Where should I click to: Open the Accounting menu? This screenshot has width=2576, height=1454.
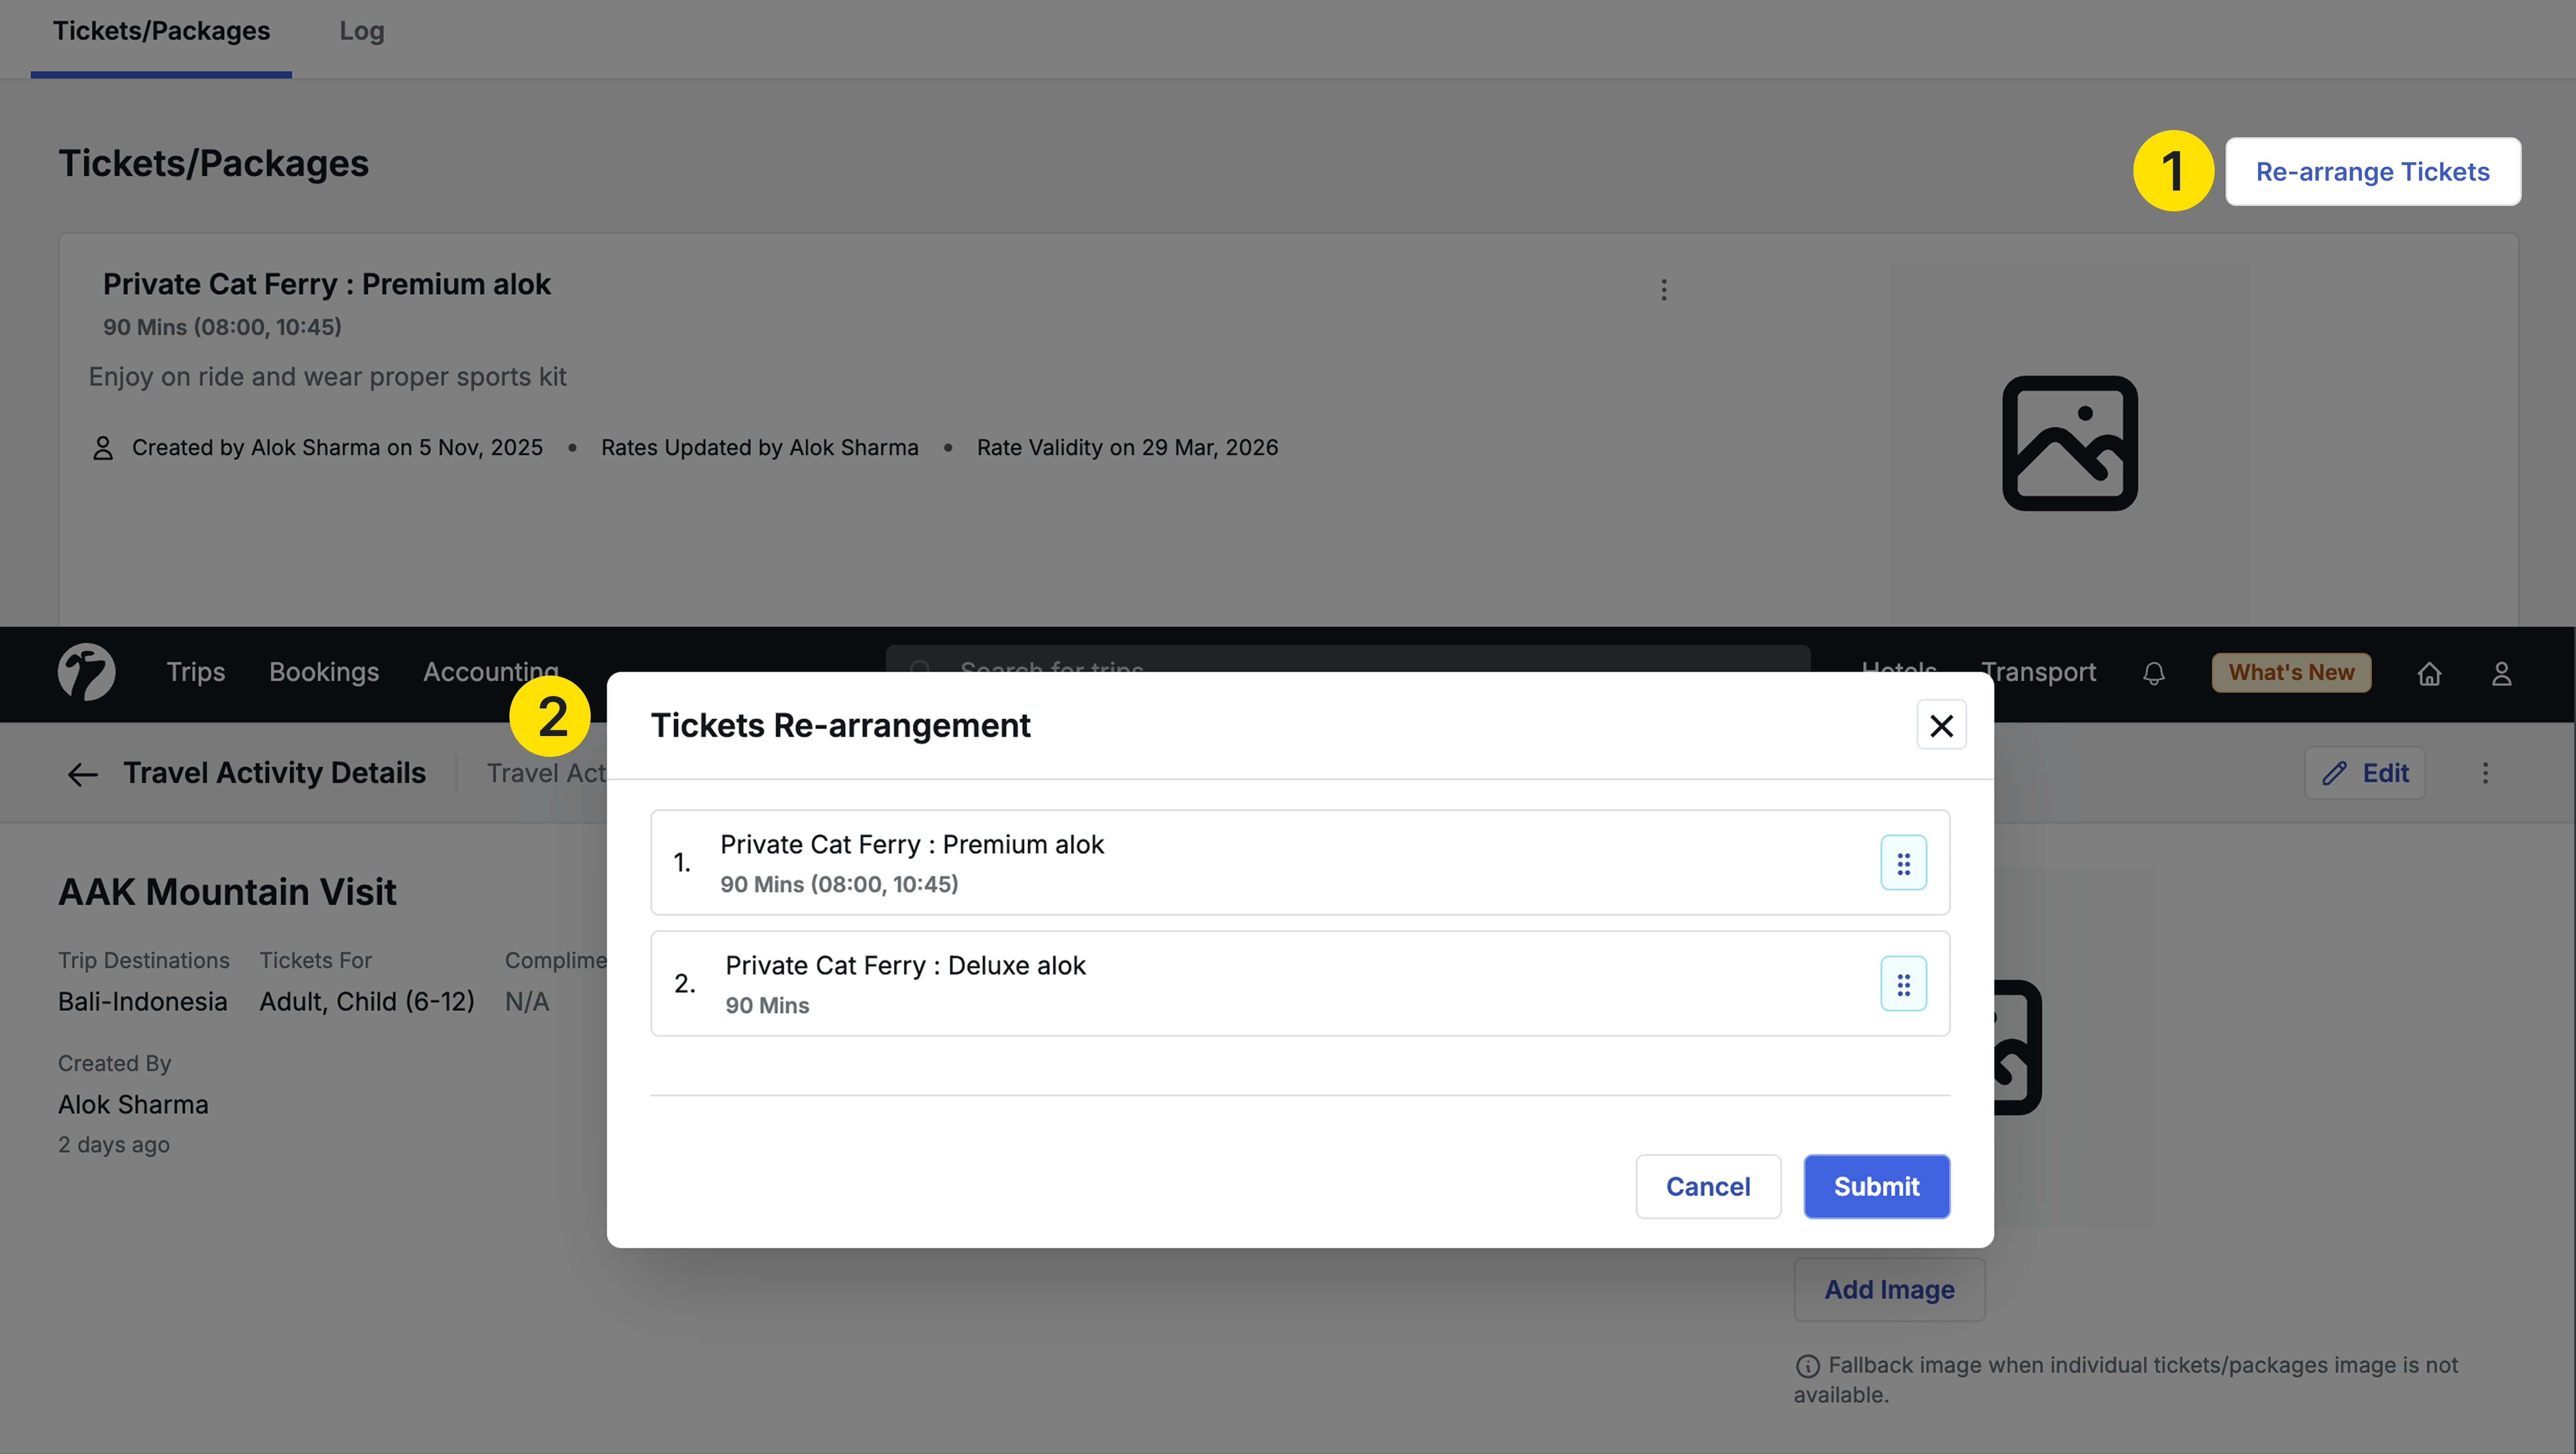[x=489, y=671]
